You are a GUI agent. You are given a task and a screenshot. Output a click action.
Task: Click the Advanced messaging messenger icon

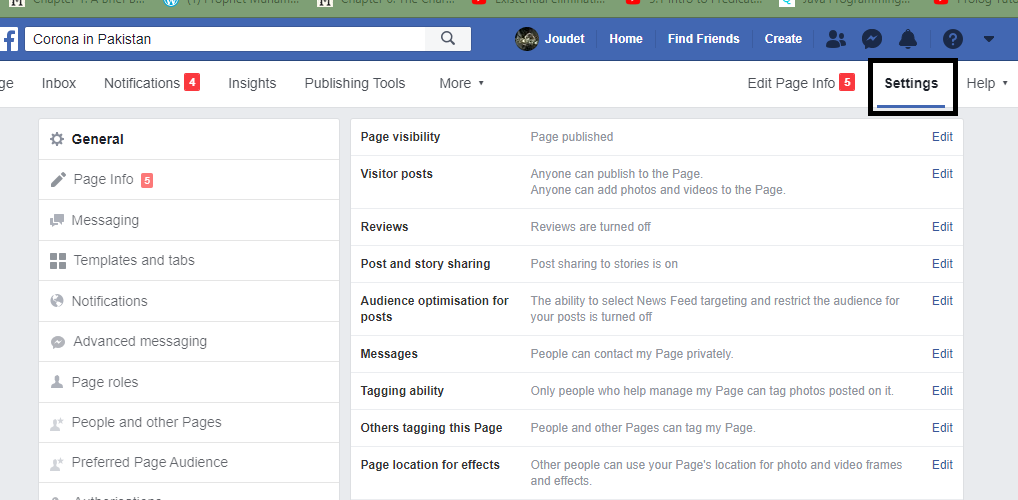(58, 342)
